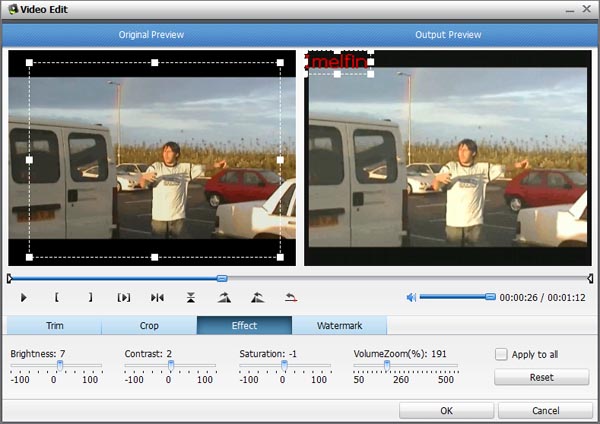
Task: Set the trim end bracket marker
Action: (x=90, y=297)
